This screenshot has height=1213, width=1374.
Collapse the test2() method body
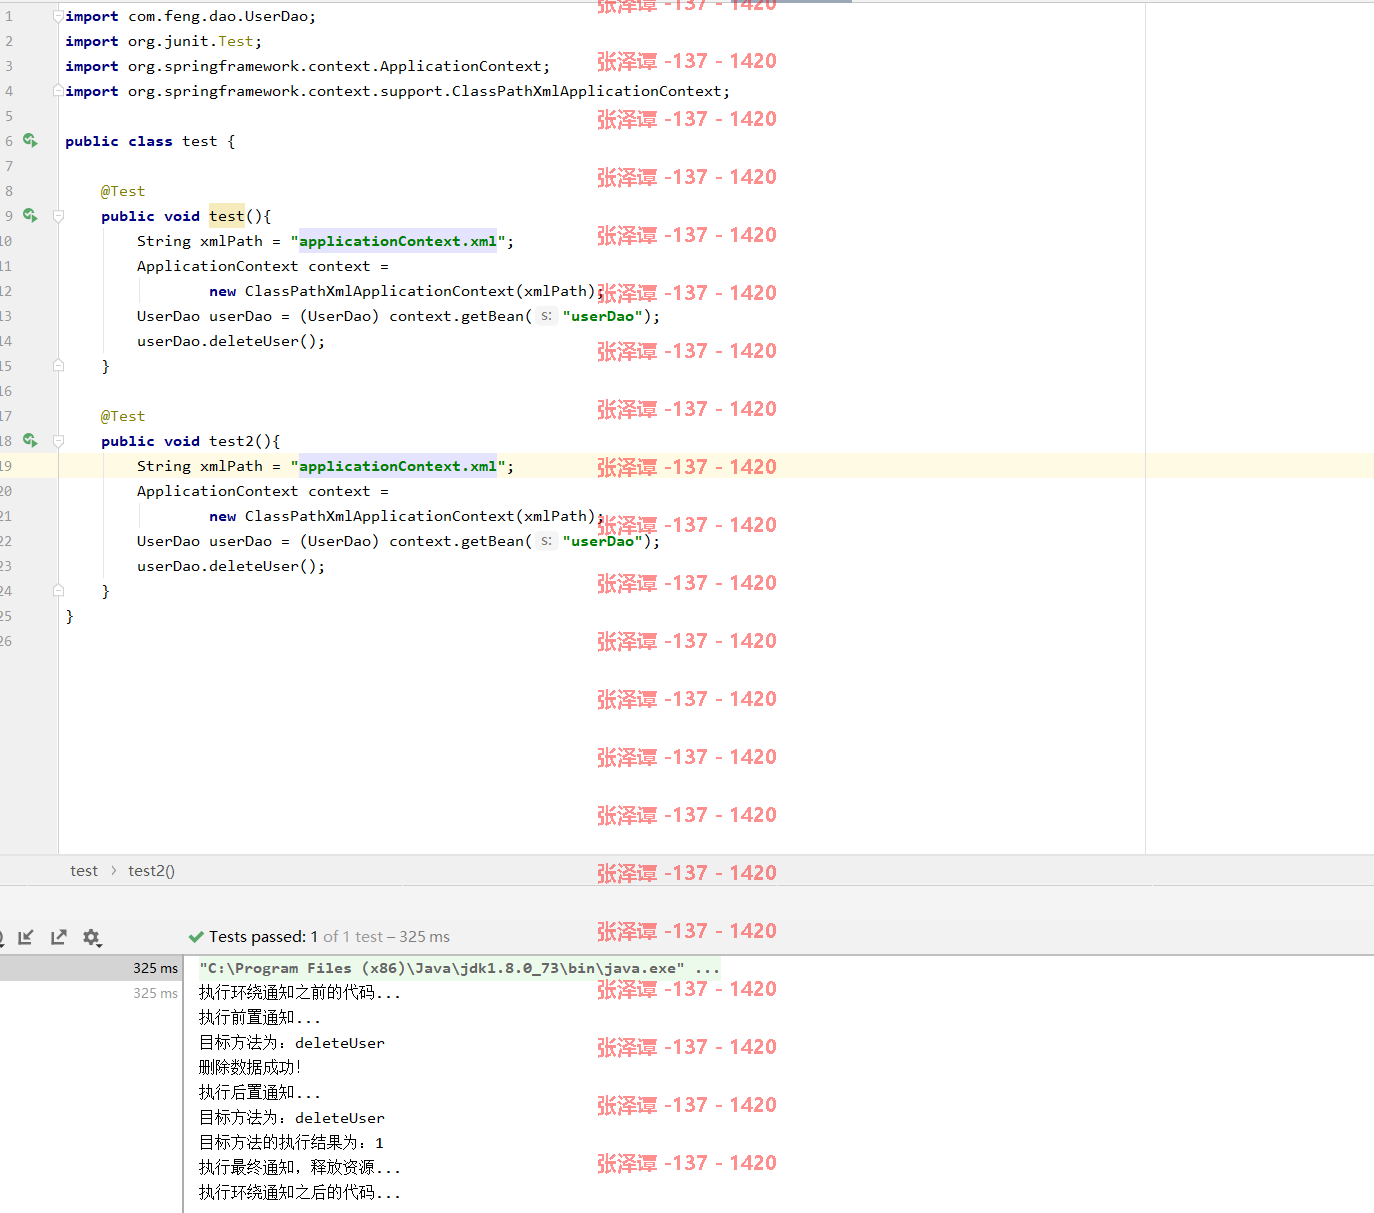click(58, 441)
